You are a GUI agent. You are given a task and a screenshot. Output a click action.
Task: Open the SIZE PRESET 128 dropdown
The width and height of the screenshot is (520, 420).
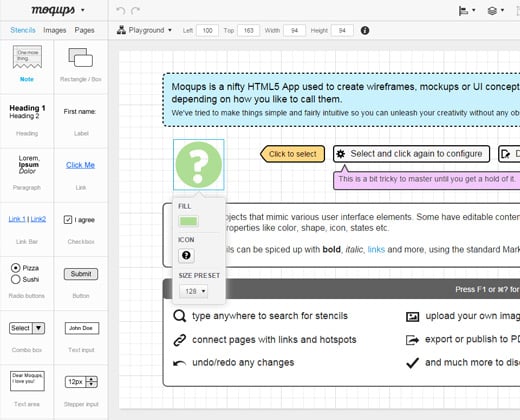click(193, 291)
